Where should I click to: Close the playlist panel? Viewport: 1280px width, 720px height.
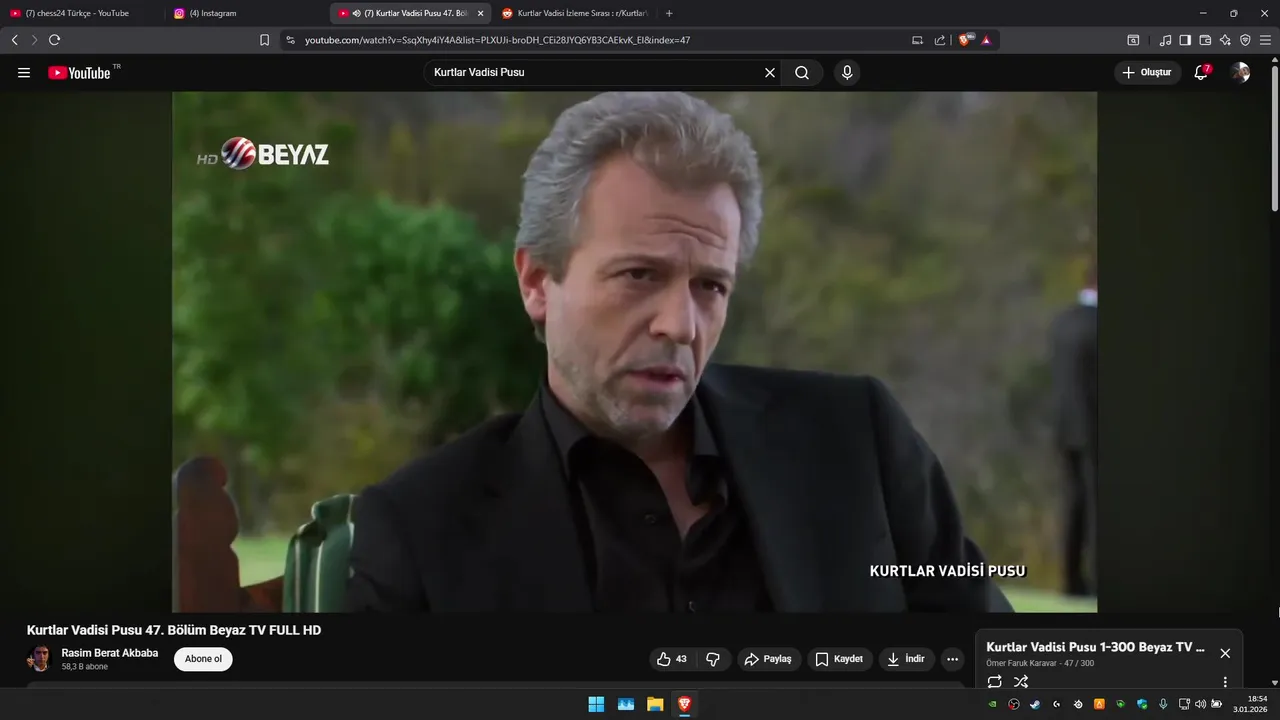[1225, 653]
